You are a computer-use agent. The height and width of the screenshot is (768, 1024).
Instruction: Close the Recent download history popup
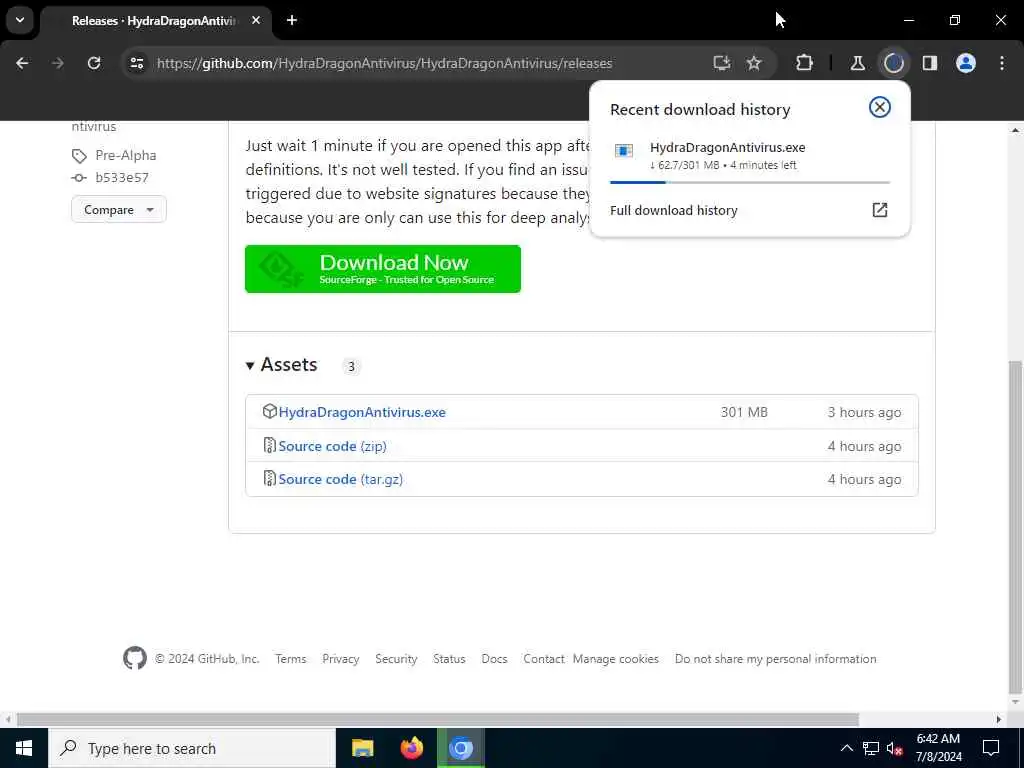pos(880,107)
